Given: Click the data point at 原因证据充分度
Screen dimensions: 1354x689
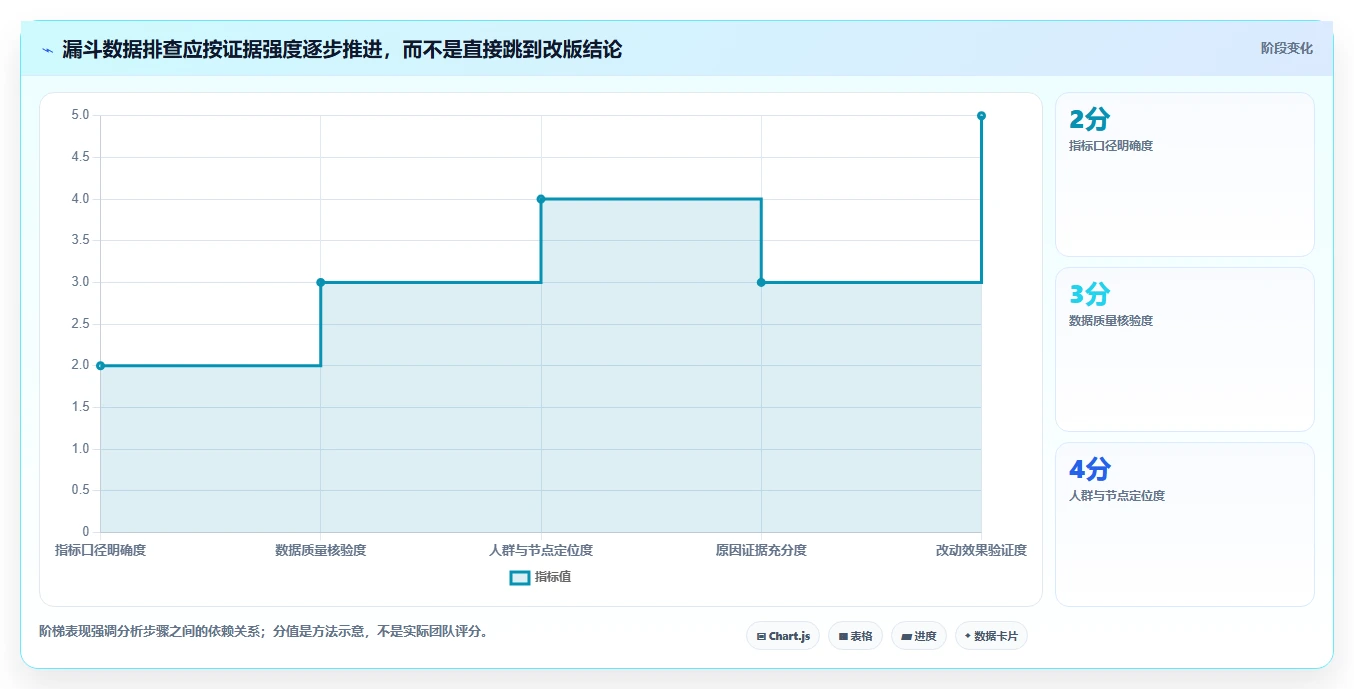Looking at the screenshot, I should [761, 282].
